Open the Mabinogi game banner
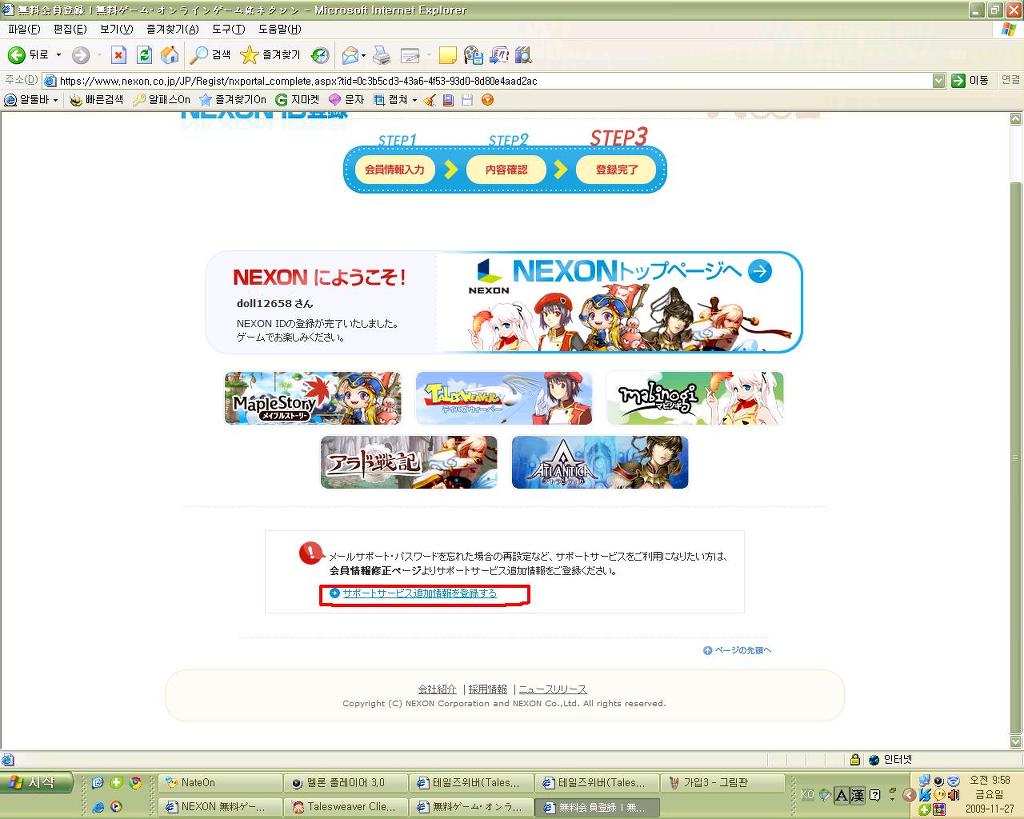This screenshot has height=819, width=1024. [x=695, y=398]
